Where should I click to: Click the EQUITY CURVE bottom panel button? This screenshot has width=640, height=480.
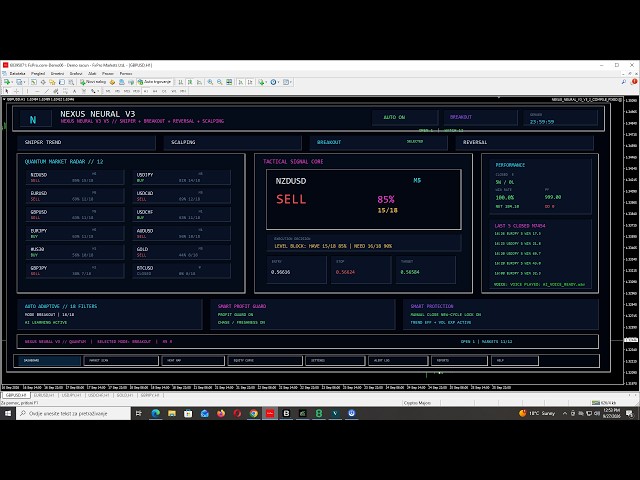(265, 361)
